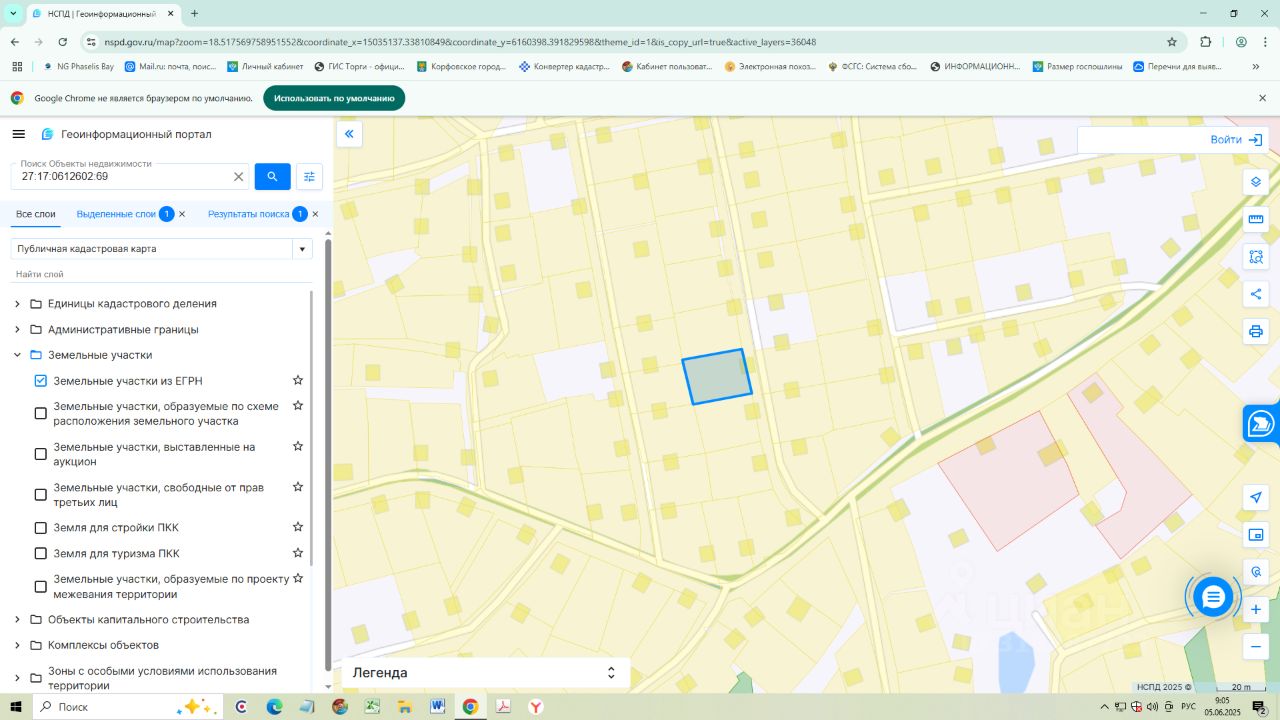Zoom in with the plus button

coord(1256,609)
